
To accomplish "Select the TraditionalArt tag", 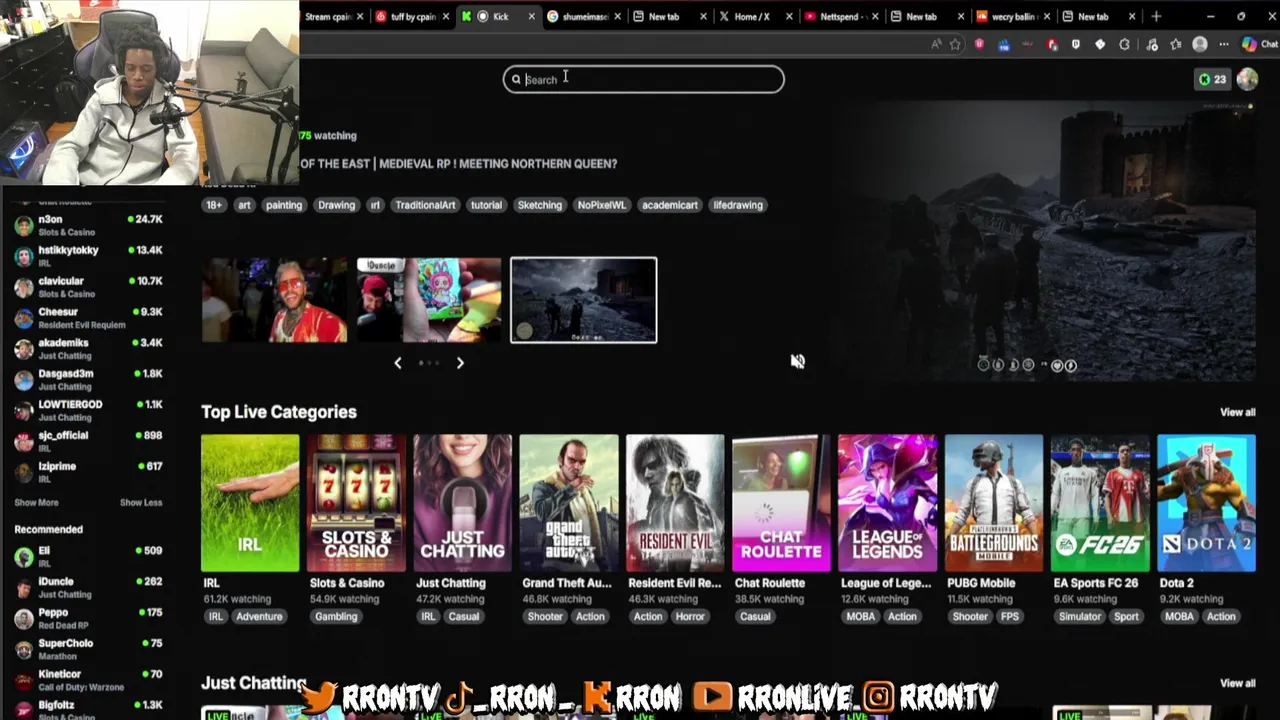I will click(425, 205).
